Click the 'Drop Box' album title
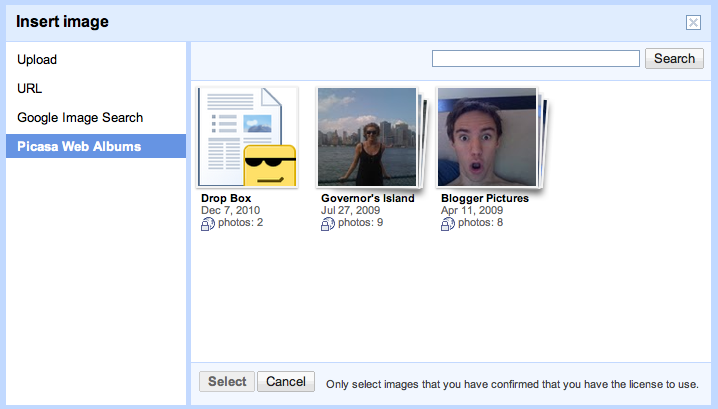 (x=226, y=198)
